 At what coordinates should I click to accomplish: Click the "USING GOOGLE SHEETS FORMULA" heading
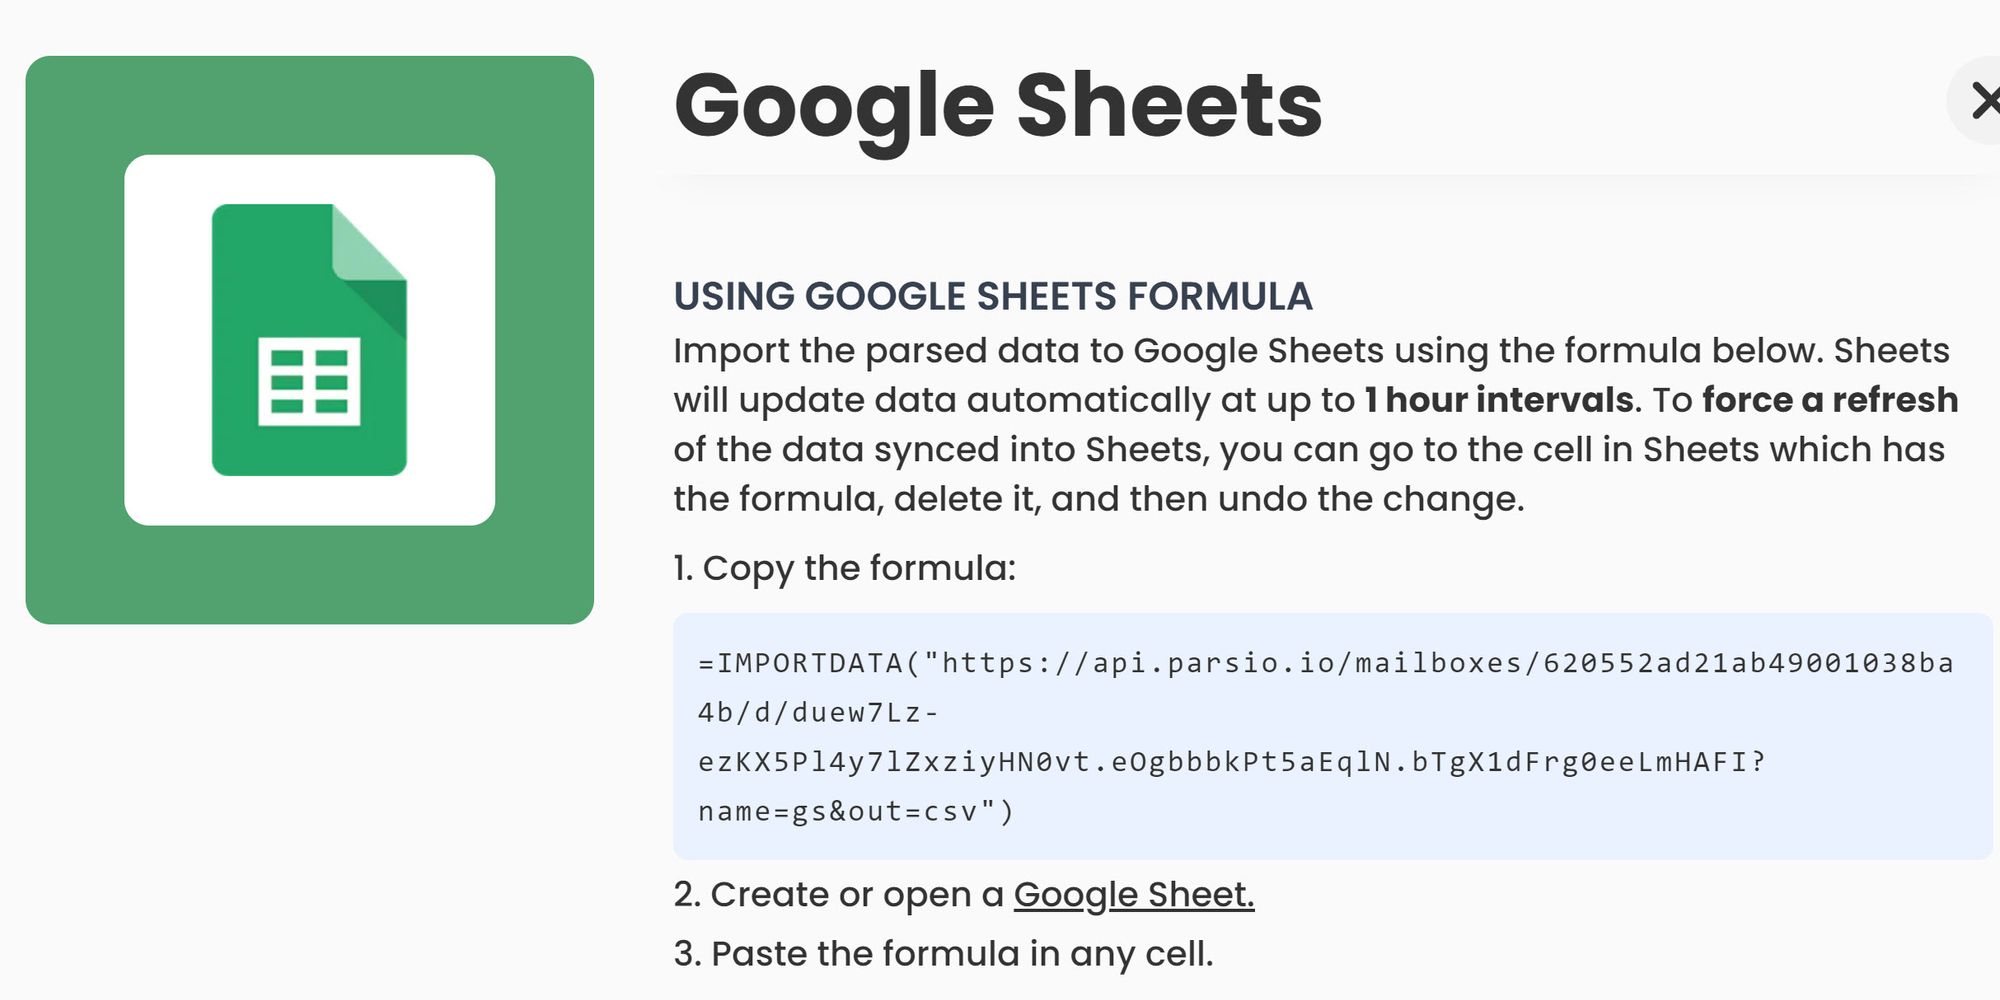tap(992, 296)
